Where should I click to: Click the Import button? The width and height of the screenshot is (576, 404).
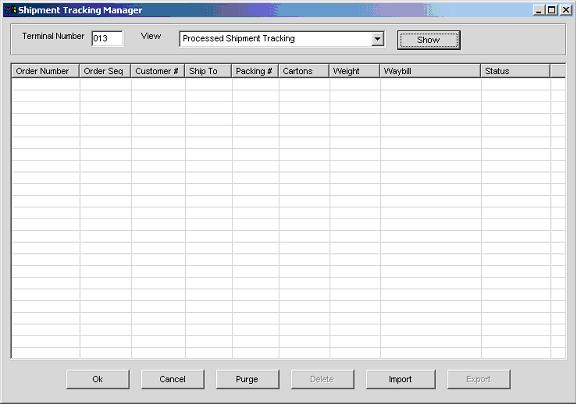400,379
